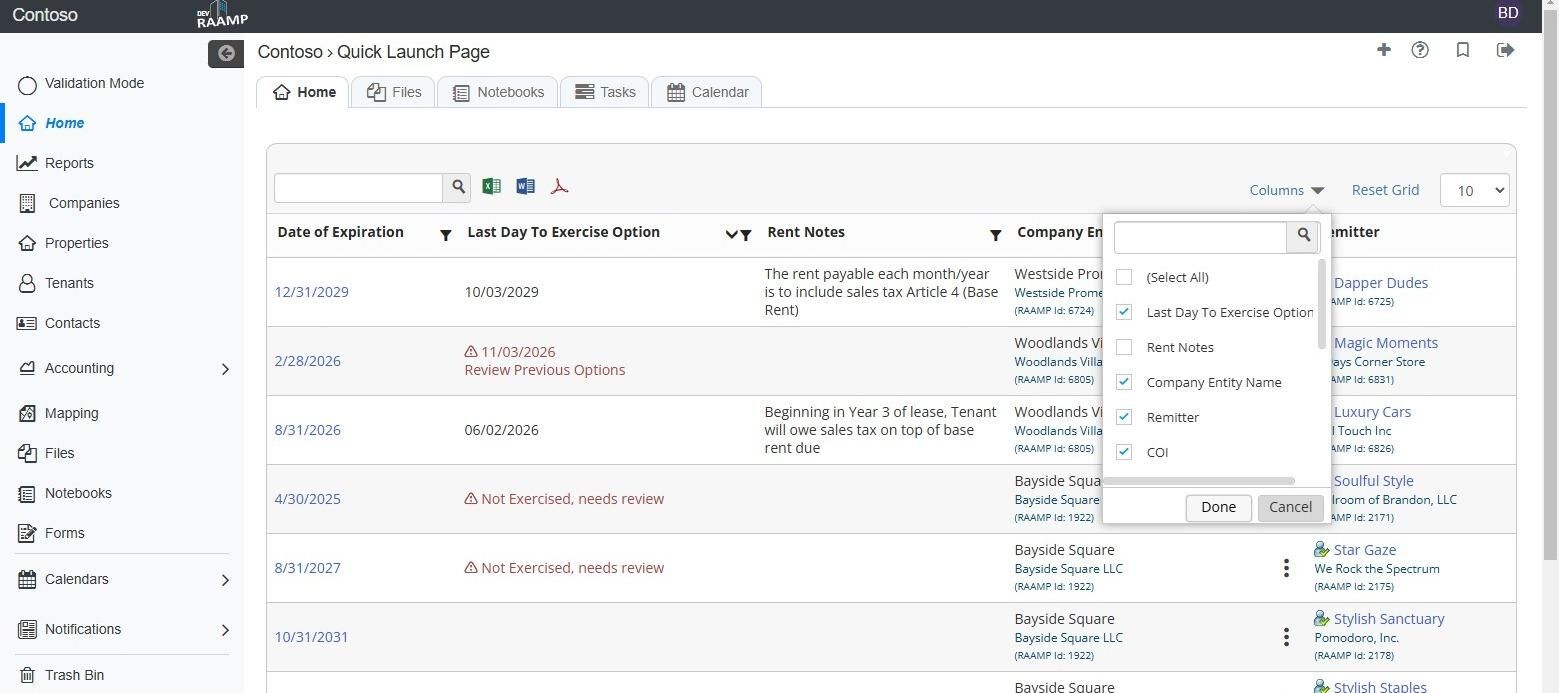Switch to the Home tab
The height and width of the screenshot is (693, 1559).
[x=303, y=92]
